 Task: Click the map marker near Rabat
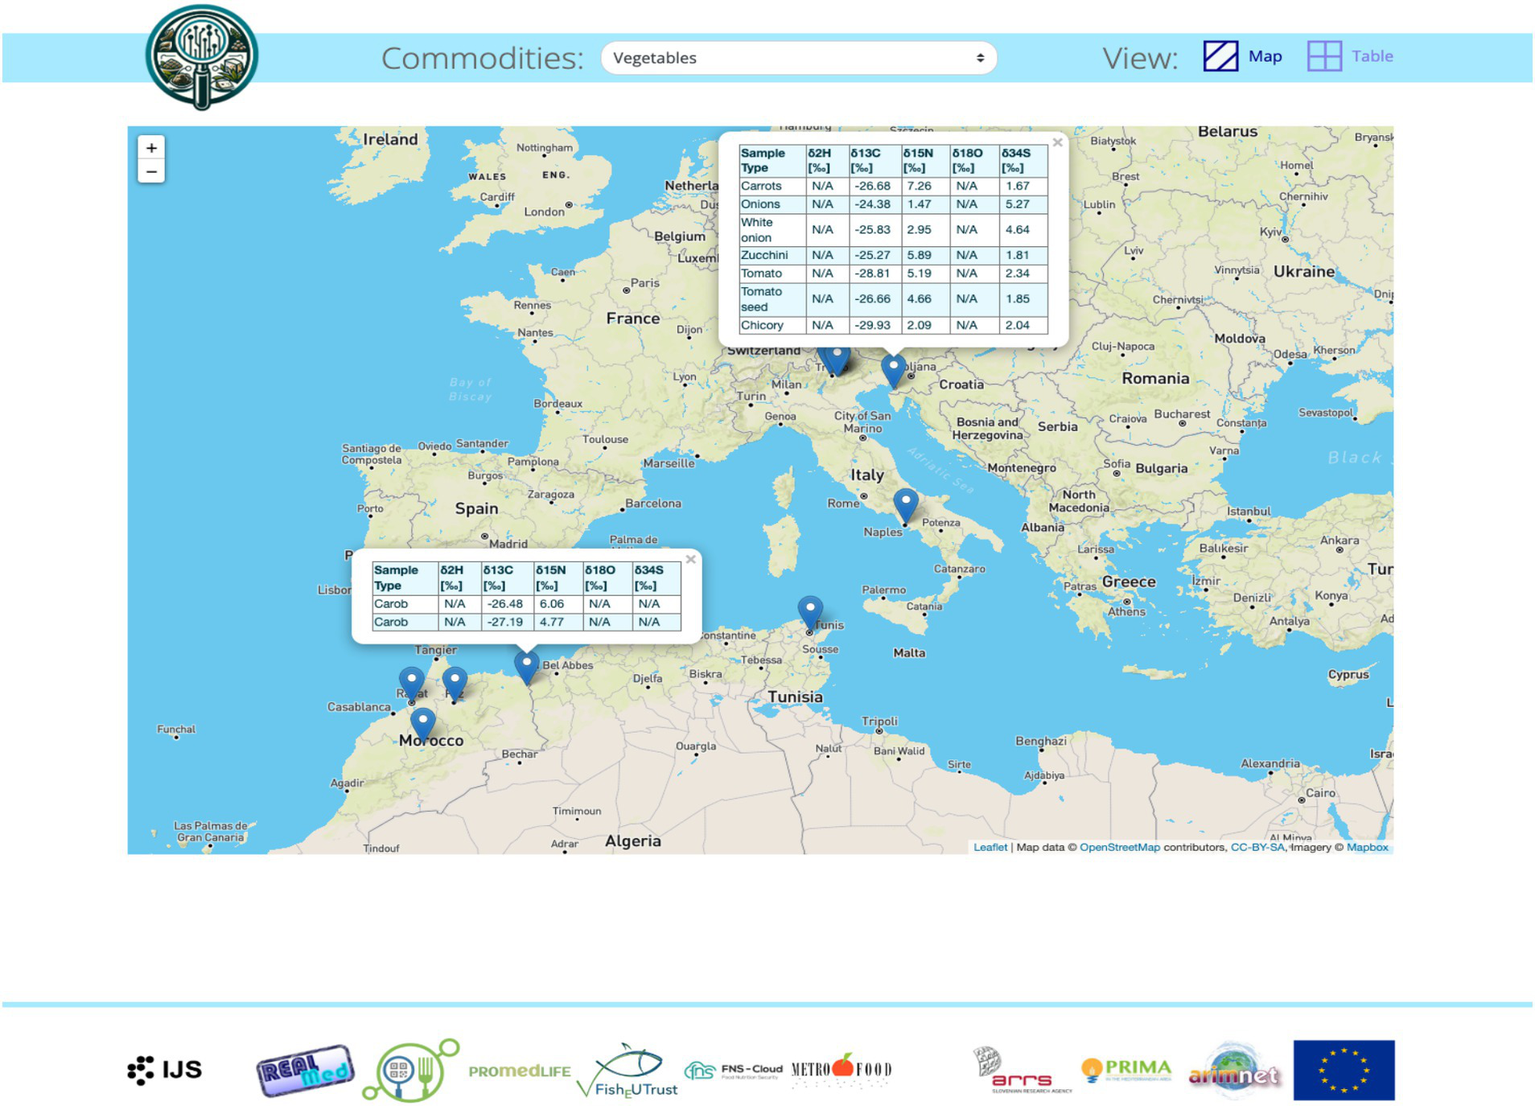[411, 683]
